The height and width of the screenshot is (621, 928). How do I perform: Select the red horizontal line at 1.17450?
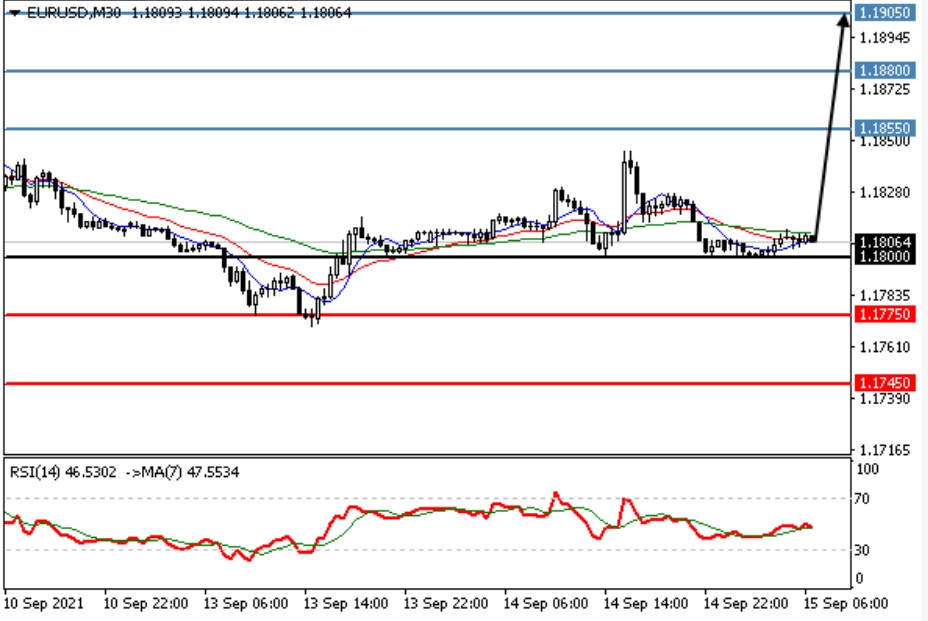pos(428,384)
